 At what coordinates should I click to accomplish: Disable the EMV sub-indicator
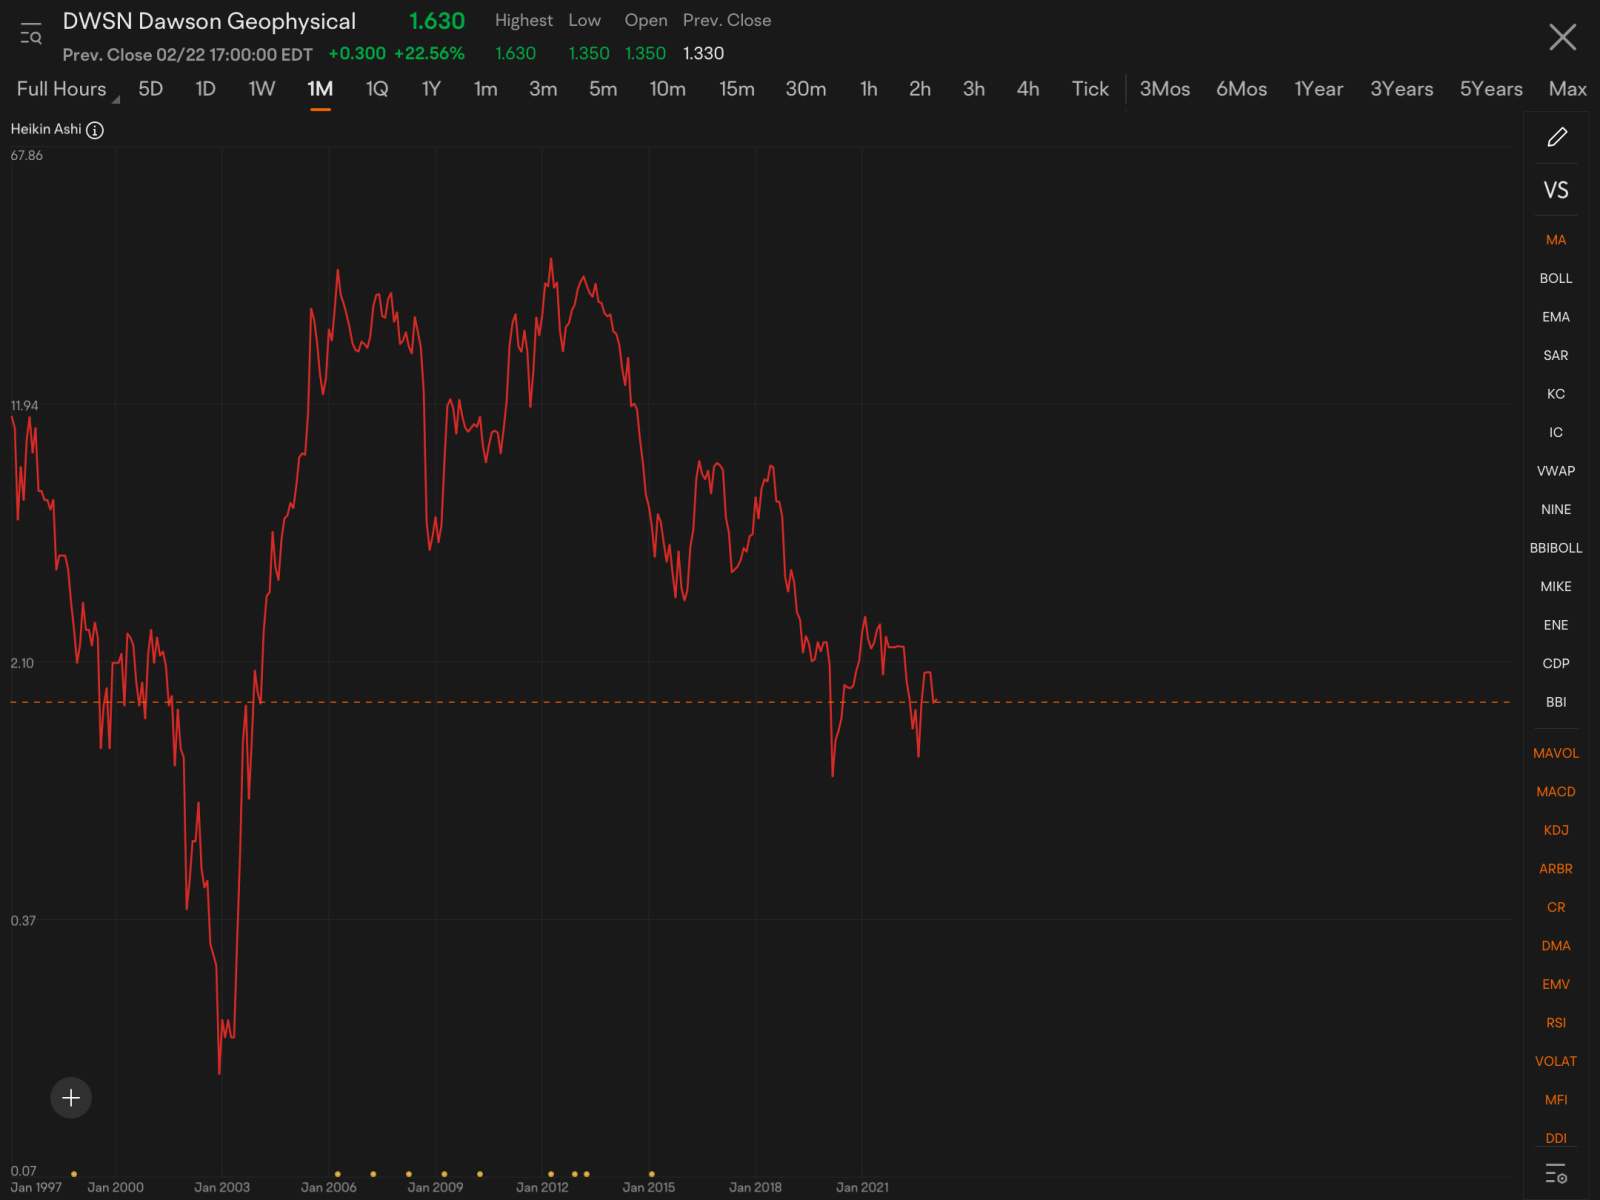tap(1556, 984)
